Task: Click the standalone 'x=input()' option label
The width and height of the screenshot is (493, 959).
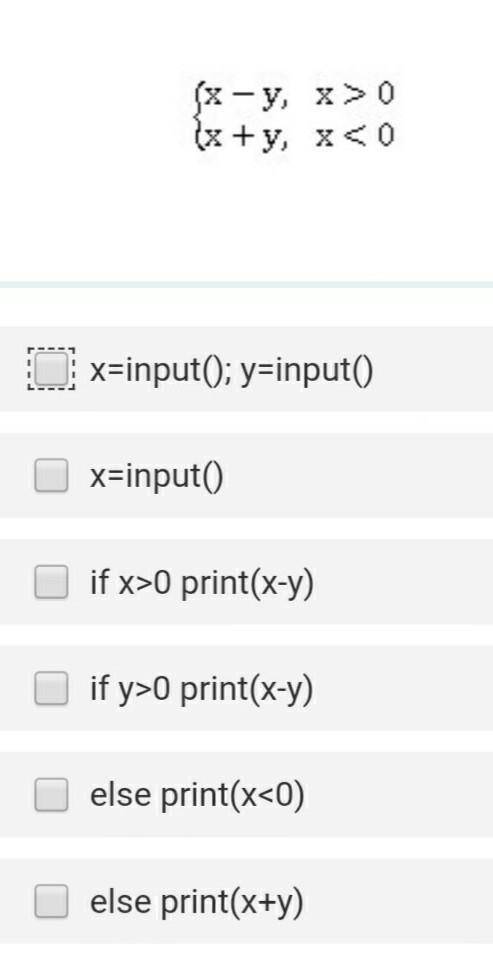Action: coord(157,477)
